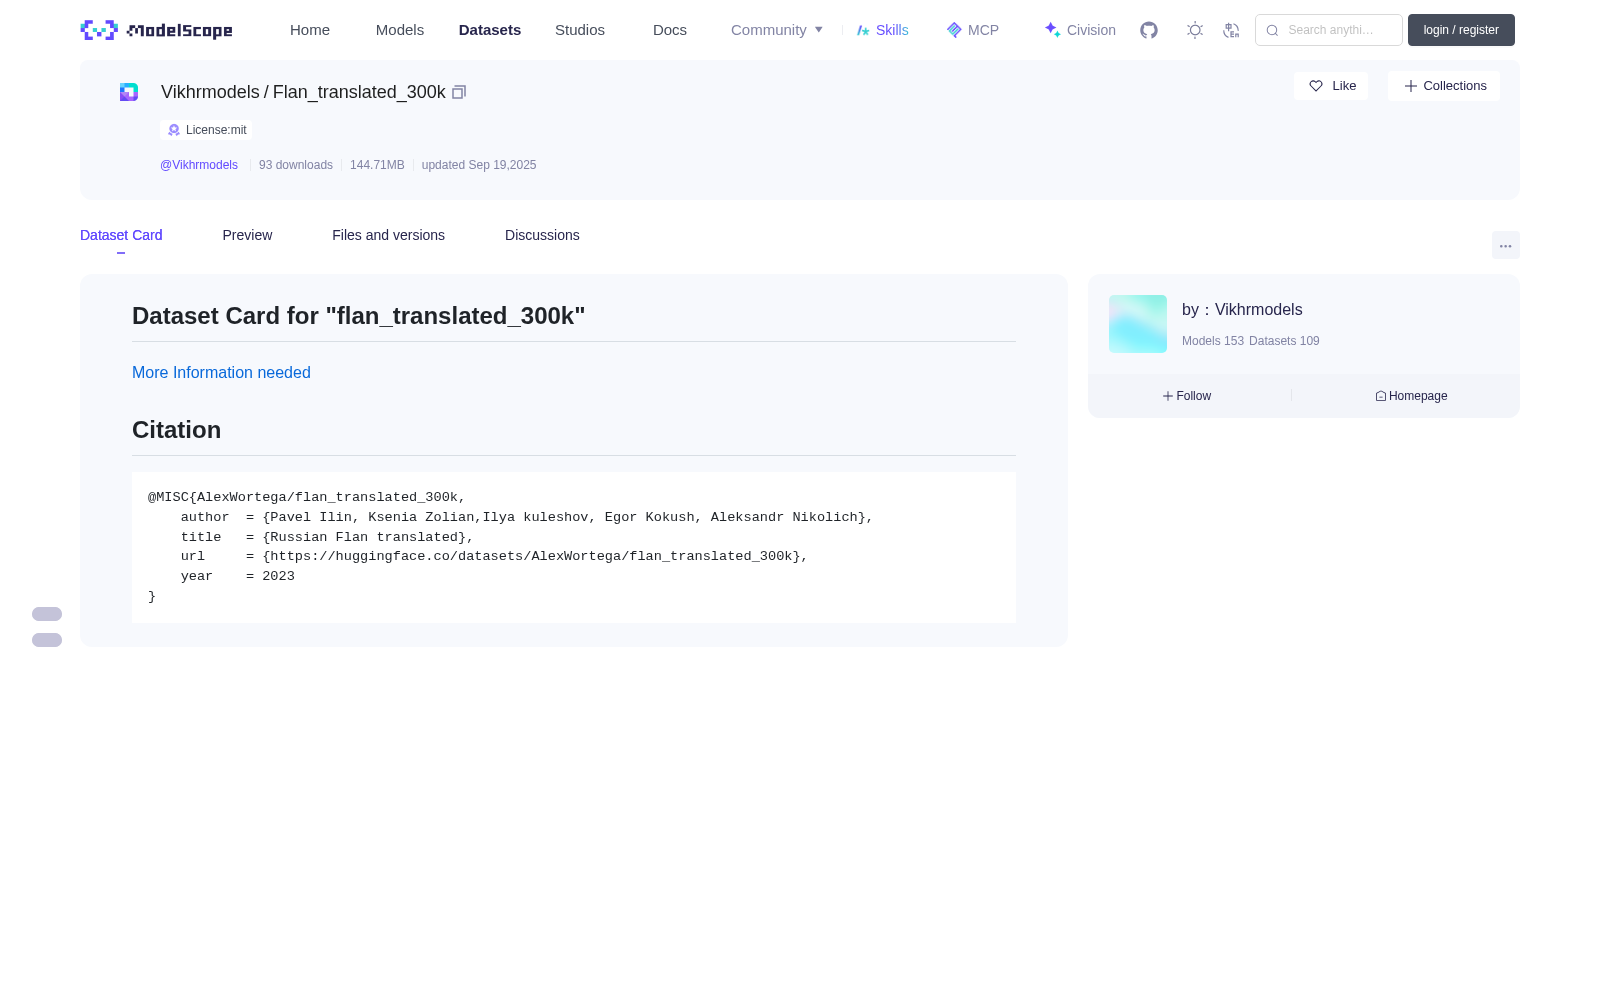Click the '144.71MB' size text
Image resolution: width=1600 pixels, height=1000 pixels.
coord(377,165)
